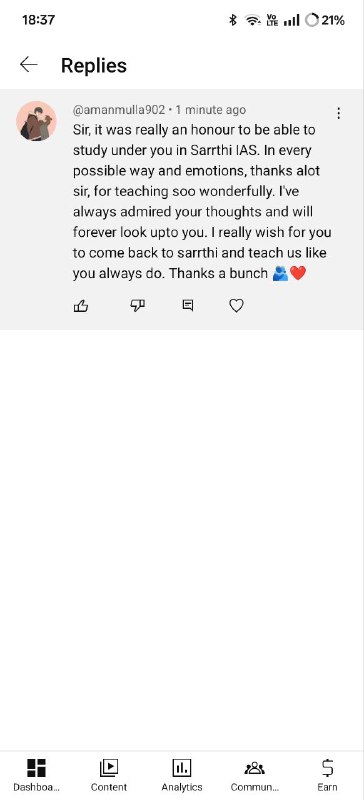Tap the Wi-Fi status icon

click(x=253, y=20)
